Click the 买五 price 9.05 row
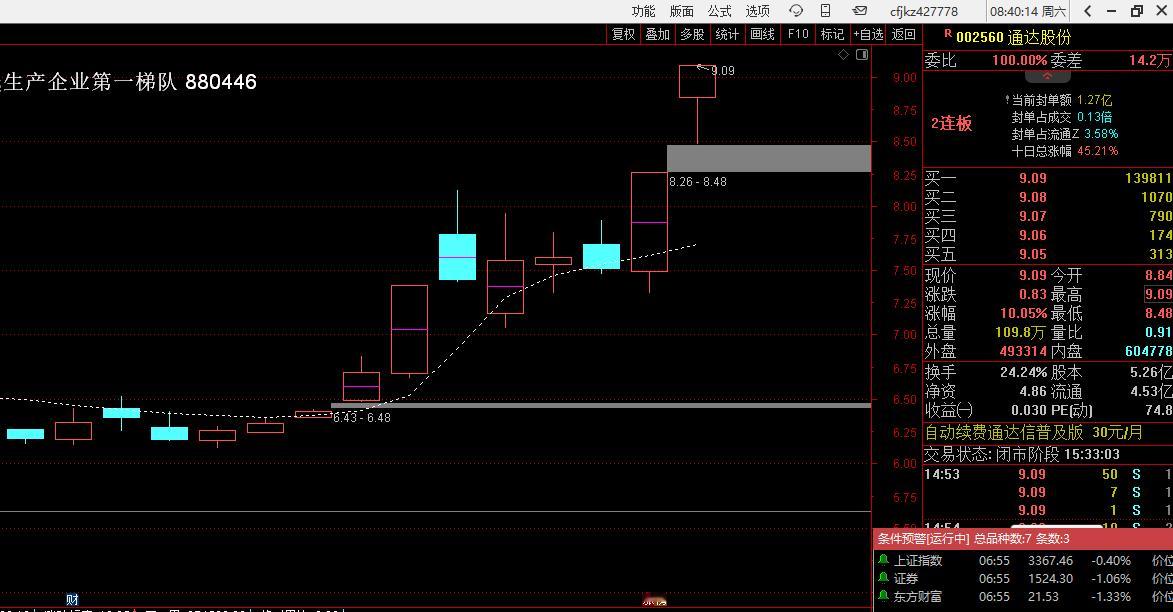The image size is (1173, 612). click(x=1048, y=254)
